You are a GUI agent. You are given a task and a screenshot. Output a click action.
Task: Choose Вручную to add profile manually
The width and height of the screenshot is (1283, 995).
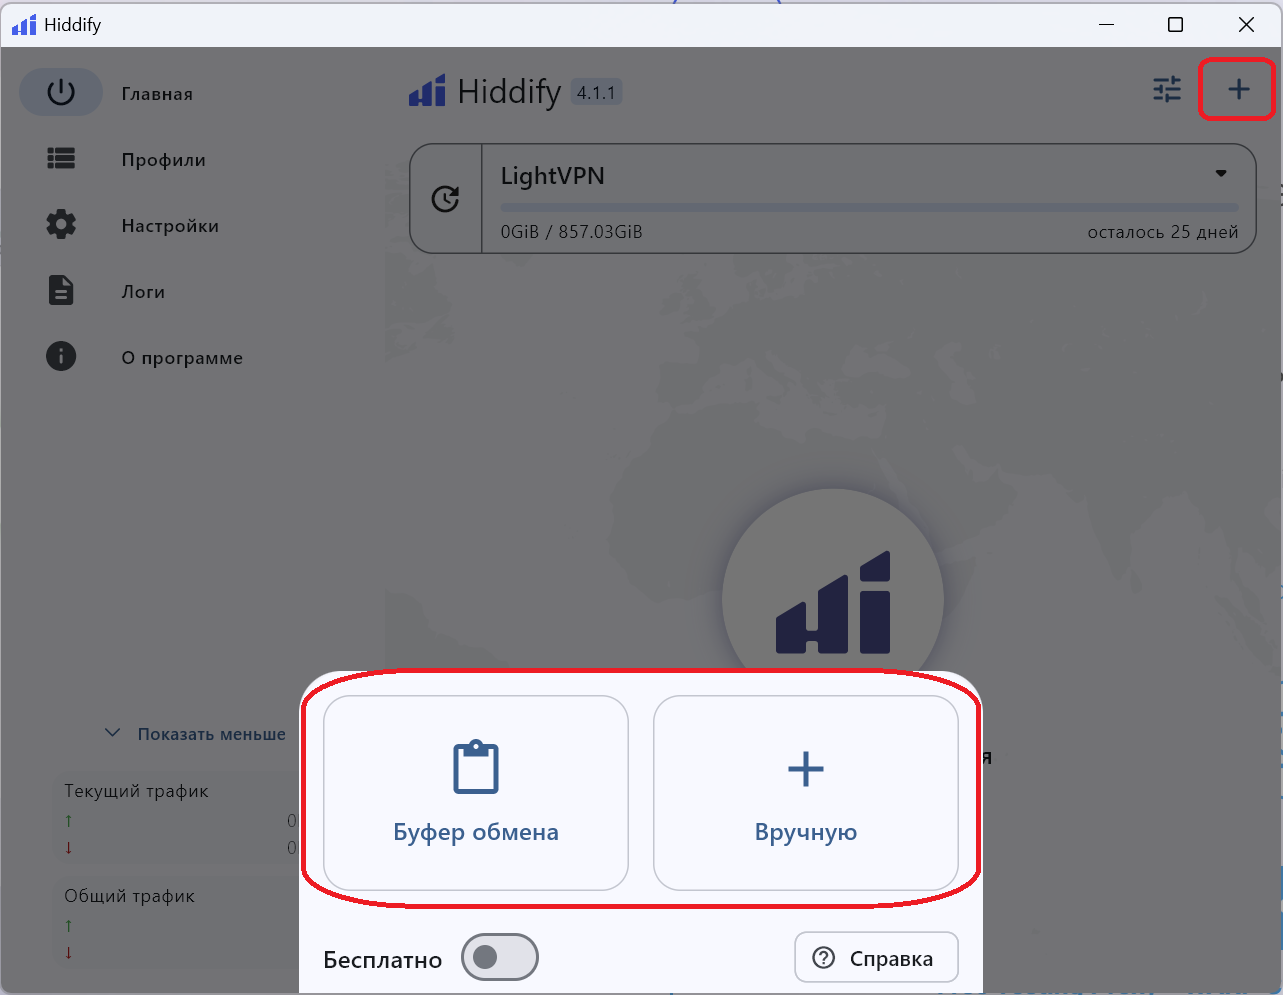coord(806,793)
